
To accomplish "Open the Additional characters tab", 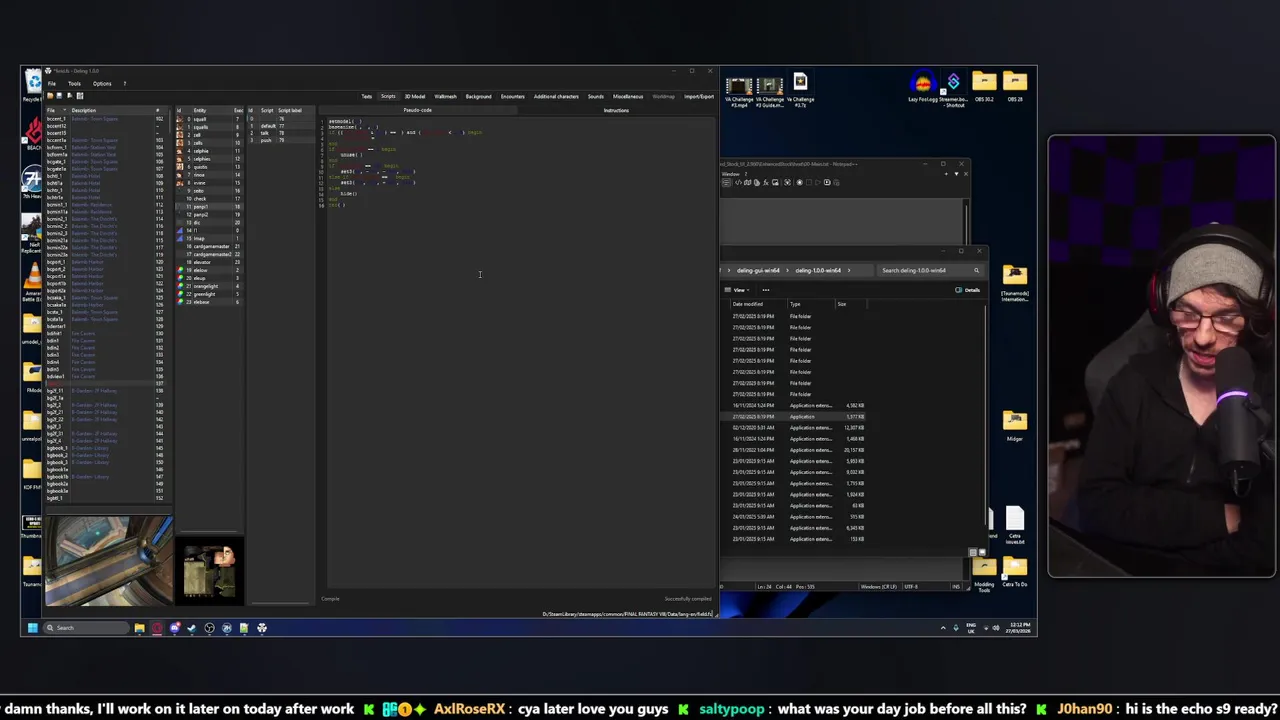I will 556,97.
